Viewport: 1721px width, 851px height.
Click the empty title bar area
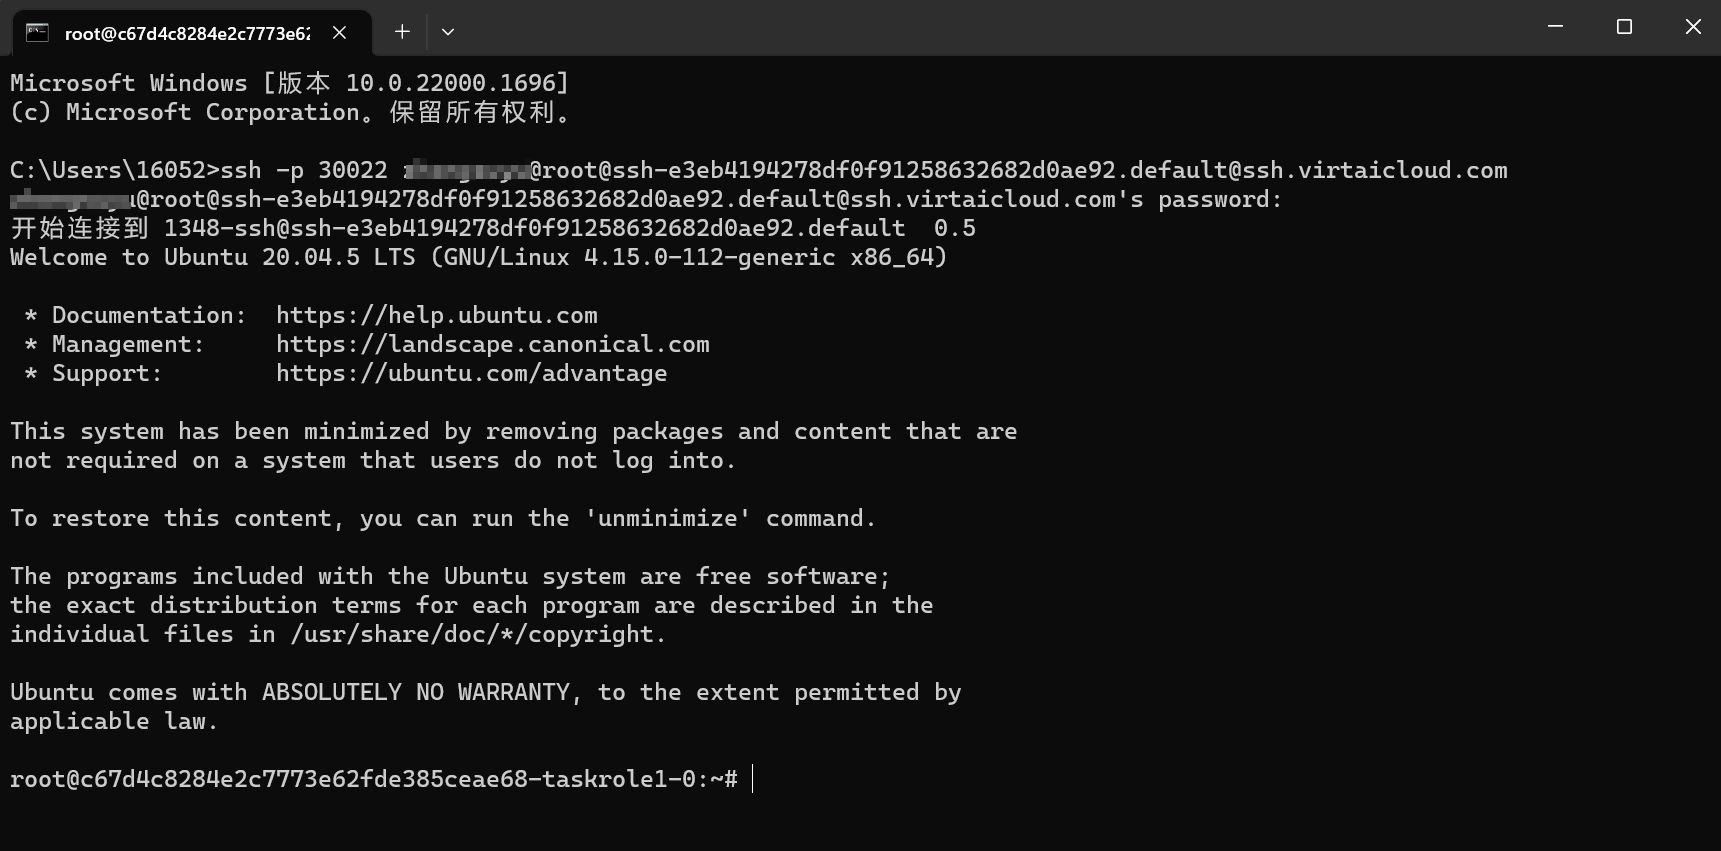[1000, 28]
